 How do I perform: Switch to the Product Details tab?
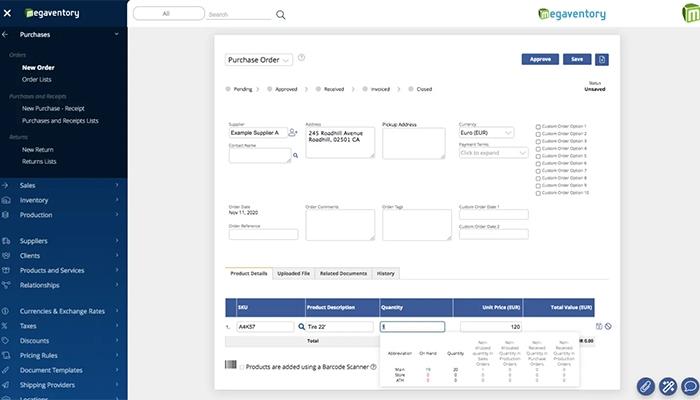coord(249,273)
